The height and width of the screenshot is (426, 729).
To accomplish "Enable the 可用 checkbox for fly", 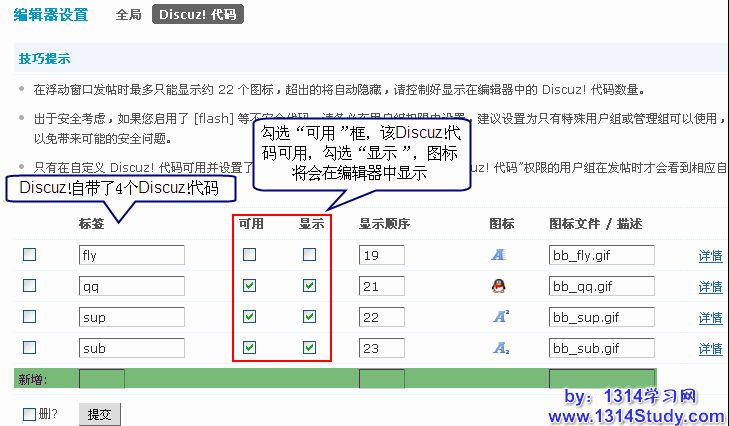I will 249,255.
